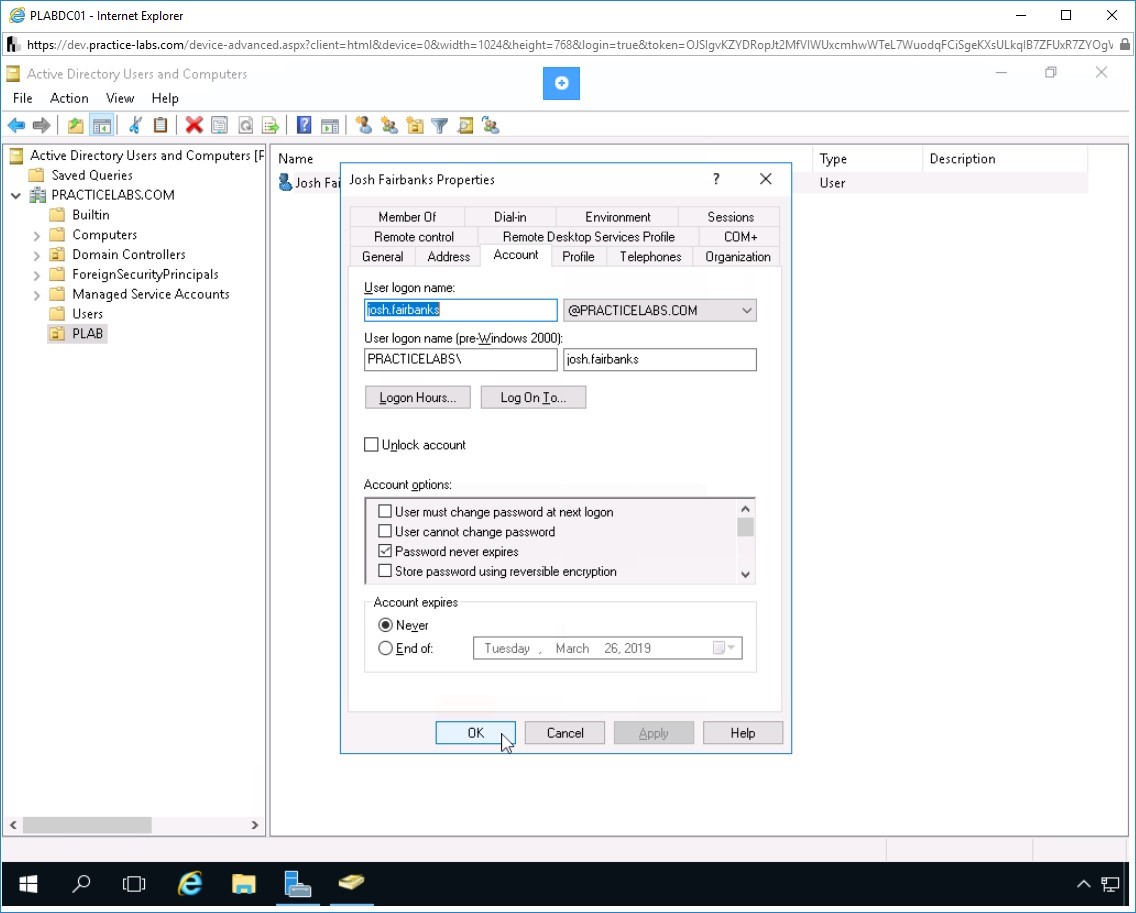Select the Never account expiry radio button
The width and height of the screenshot is (1136, 913).
click(x=385, y=625)
